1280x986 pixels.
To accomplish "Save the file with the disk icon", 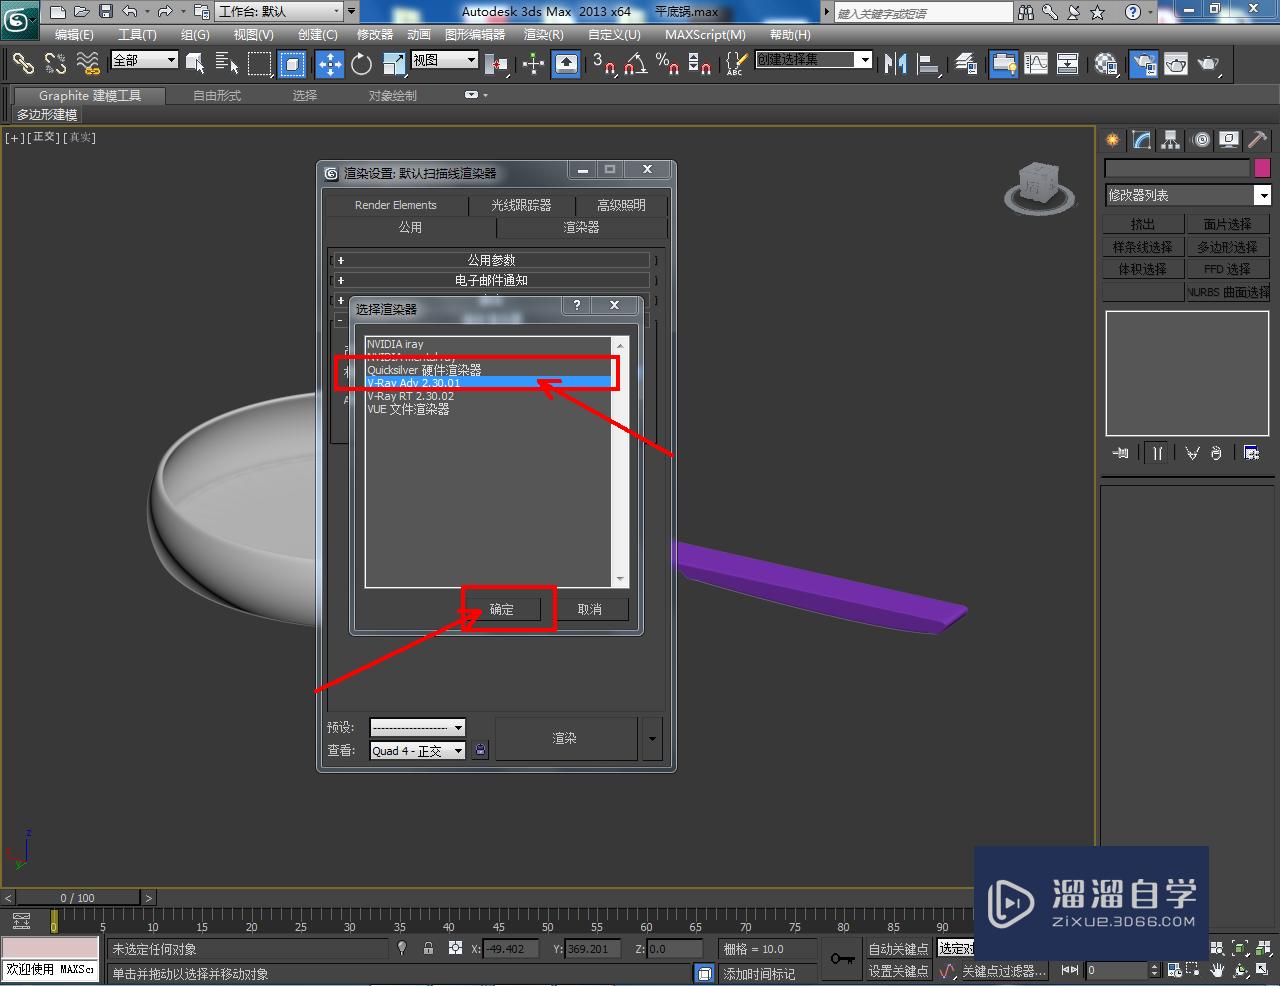I will (x=105, y=12).
